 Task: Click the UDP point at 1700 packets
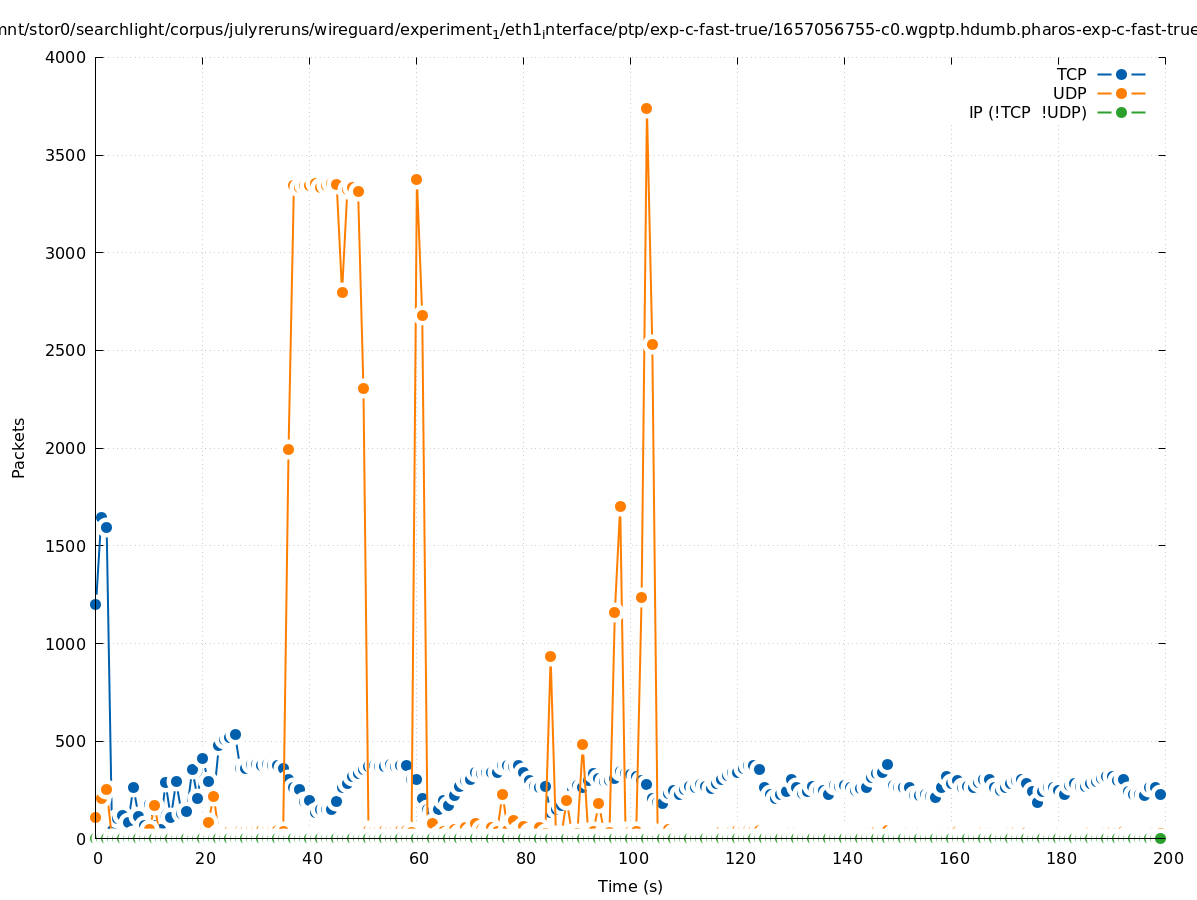[620, 506]
